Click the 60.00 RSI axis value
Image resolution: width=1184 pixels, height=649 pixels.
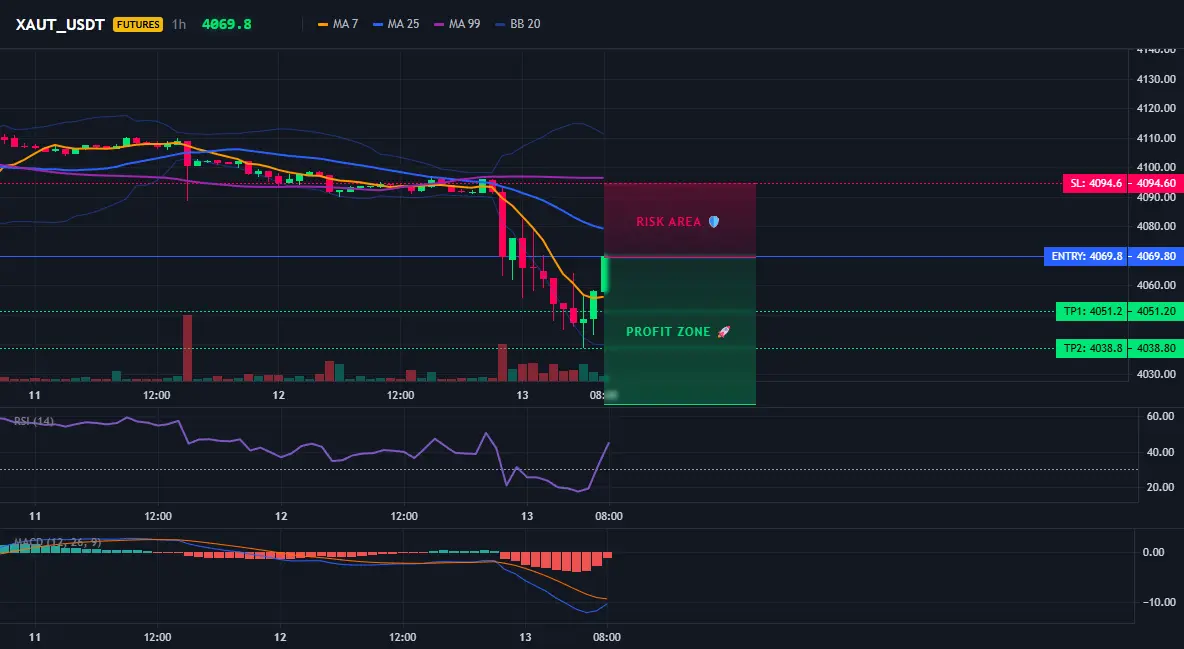click(x=1160, y=416)
